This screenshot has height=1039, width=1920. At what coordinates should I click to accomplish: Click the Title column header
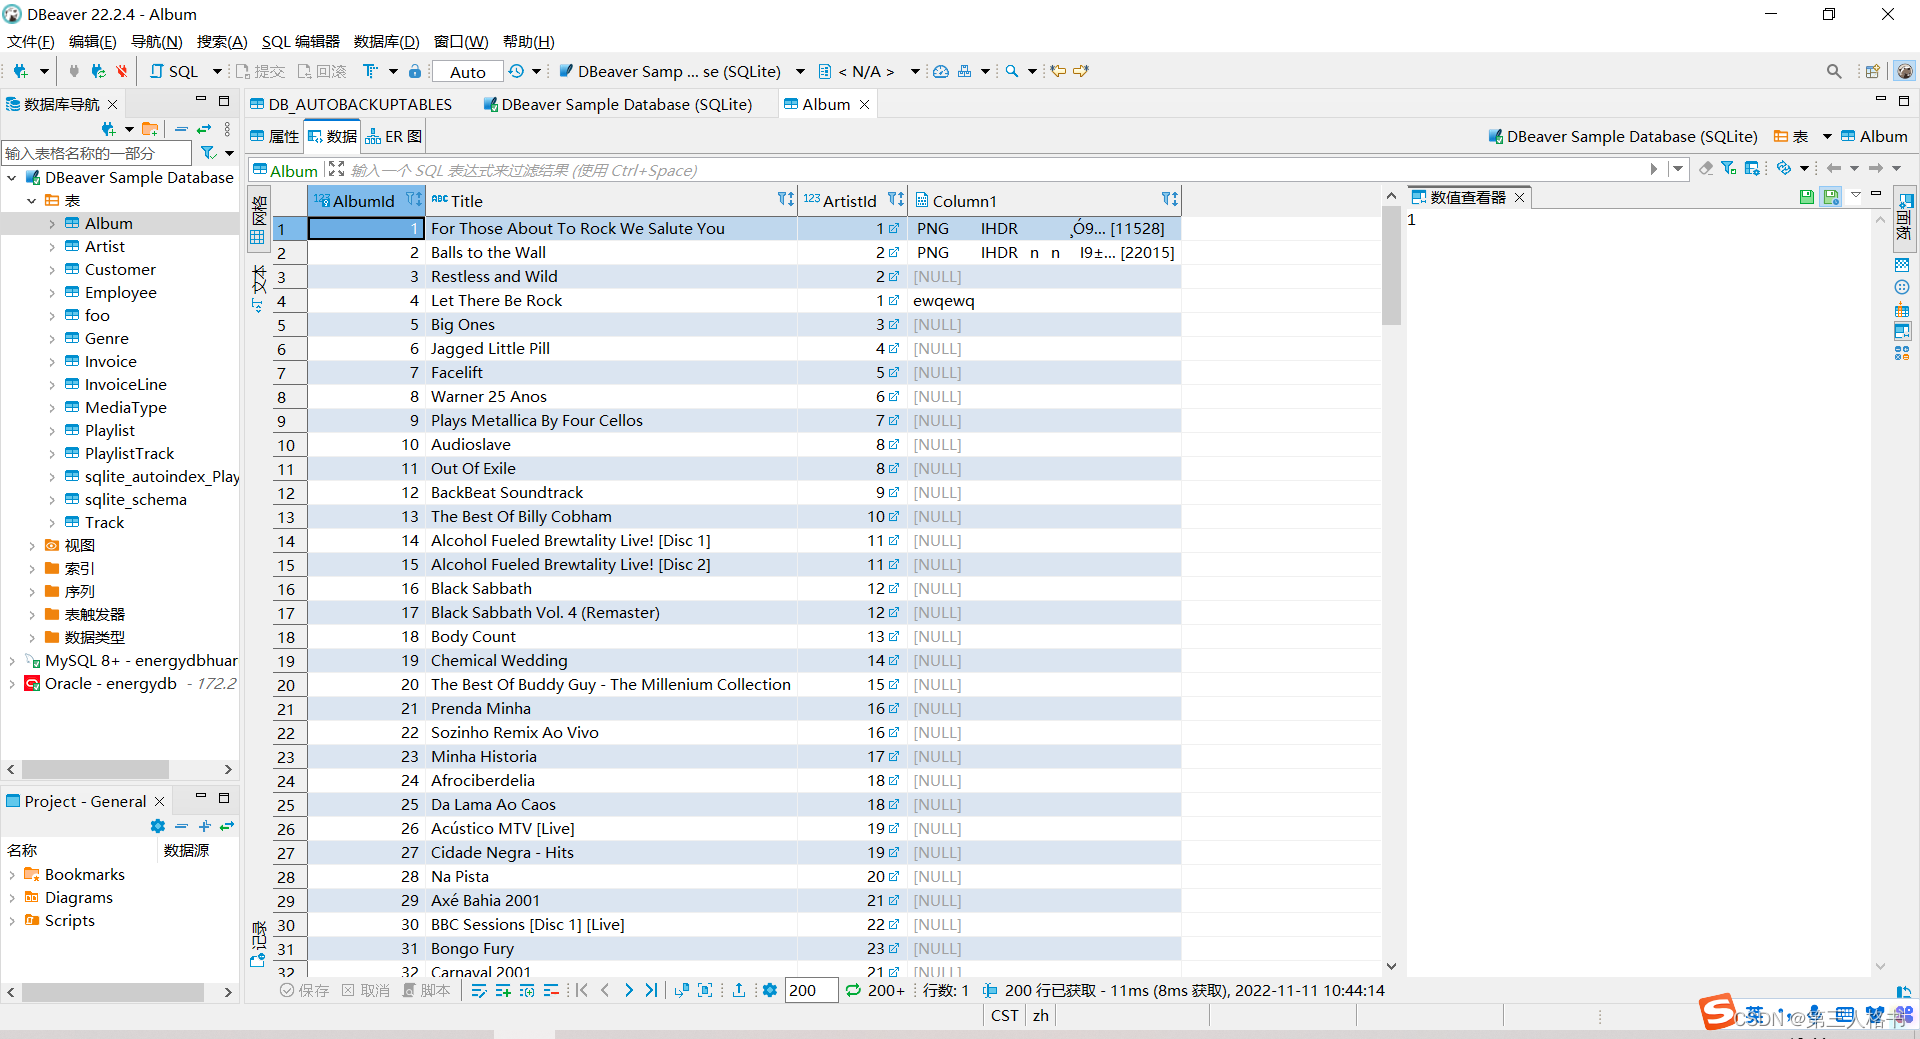pos(612,201)
